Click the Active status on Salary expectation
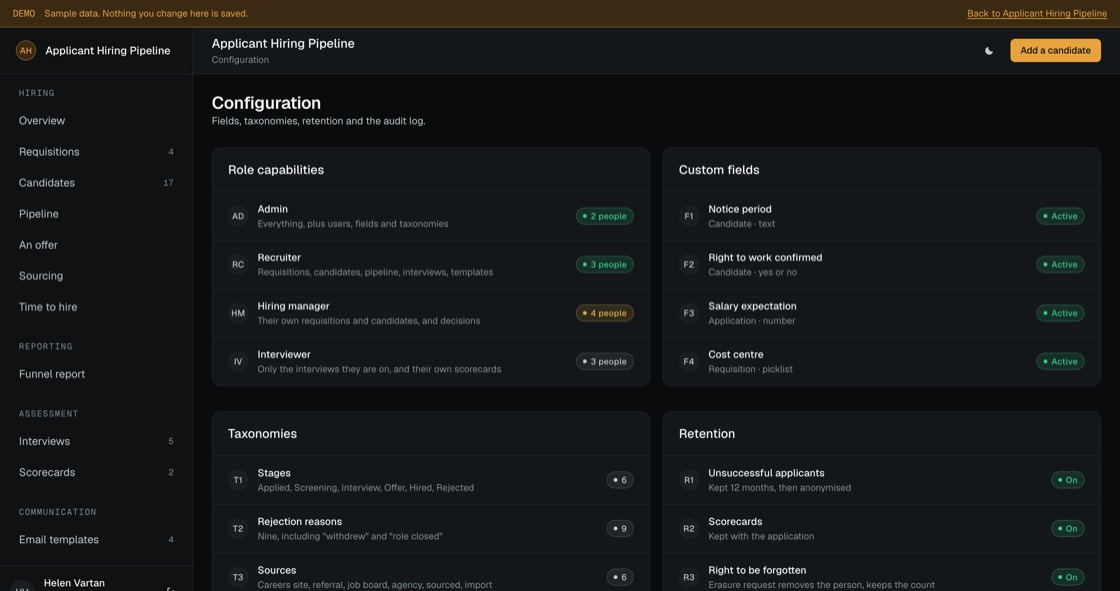This screenshot has height=591, width=1120. pos(1060,313)
